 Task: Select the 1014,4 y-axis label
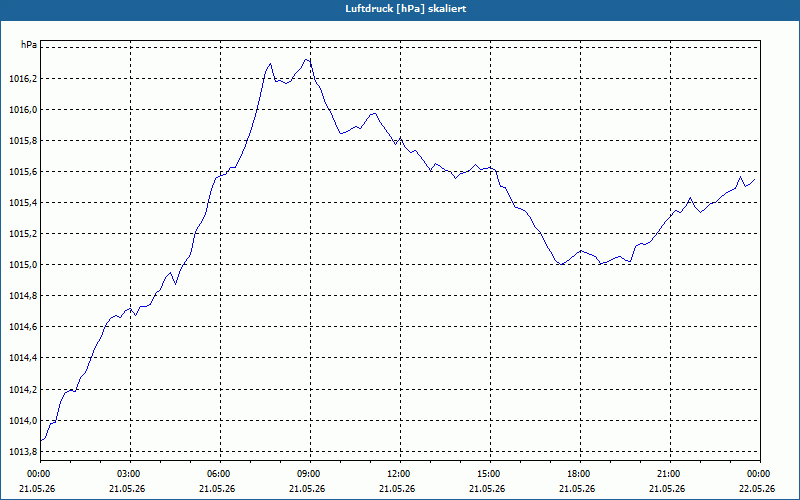[x=22, y=358]
